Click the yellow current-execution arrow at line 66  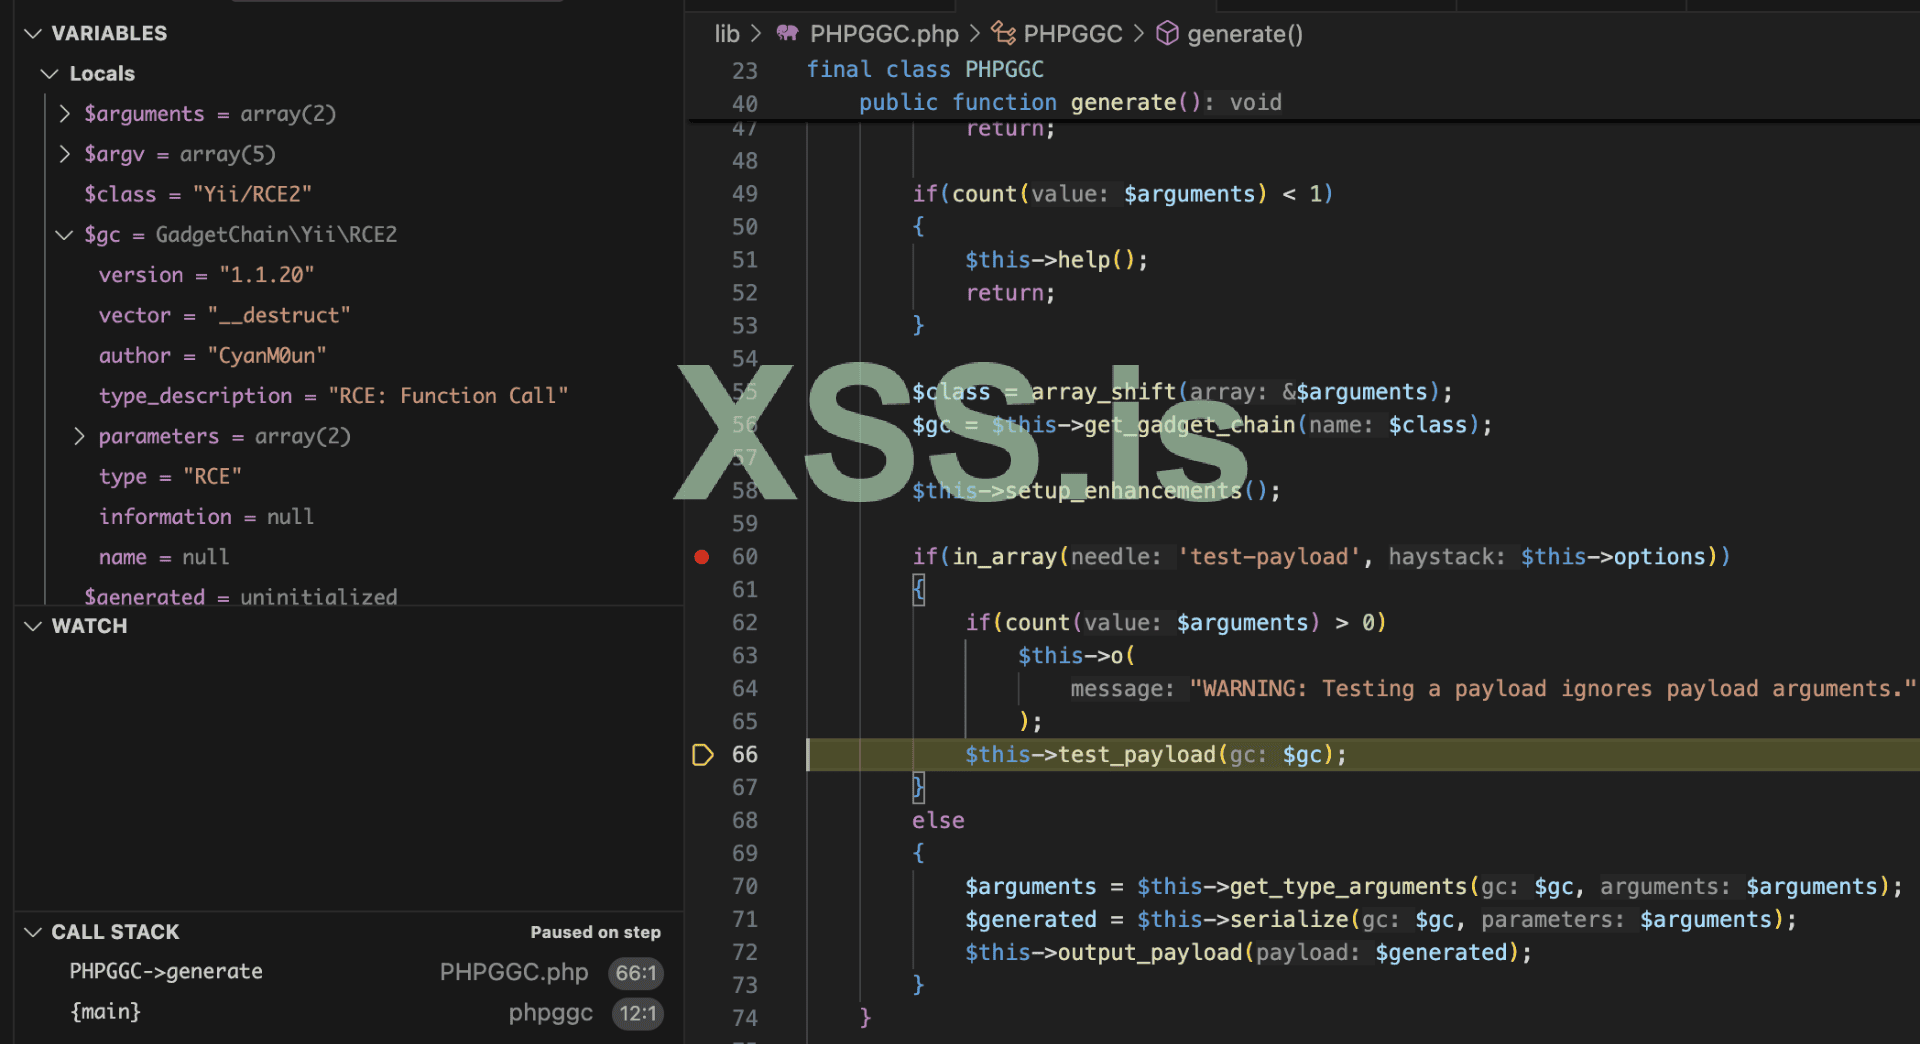pos(703,755)
